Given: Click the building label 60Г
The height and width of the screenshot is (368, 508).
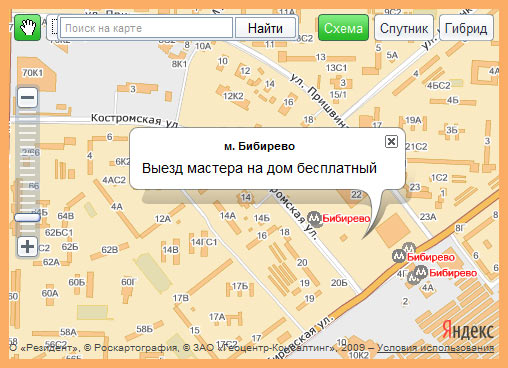Looking at the screenshot, I should (x=129, y=282).
